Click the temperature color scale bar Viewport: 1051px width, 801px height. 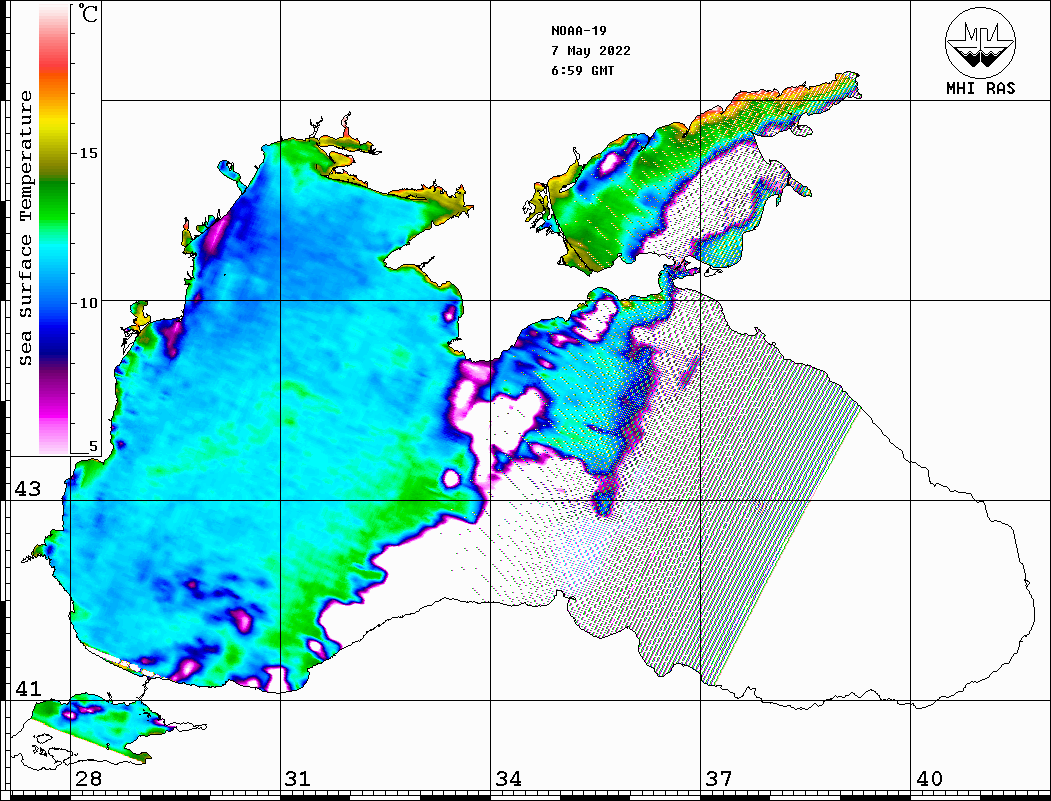click(x=54, y=229)
